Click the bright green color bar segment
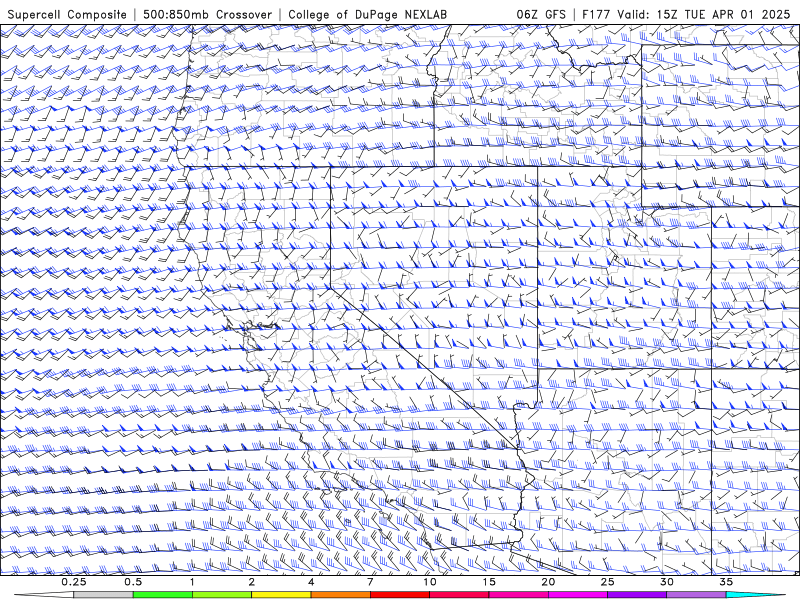The width and height of the screenshot is (800, 600). coord(163,595)
